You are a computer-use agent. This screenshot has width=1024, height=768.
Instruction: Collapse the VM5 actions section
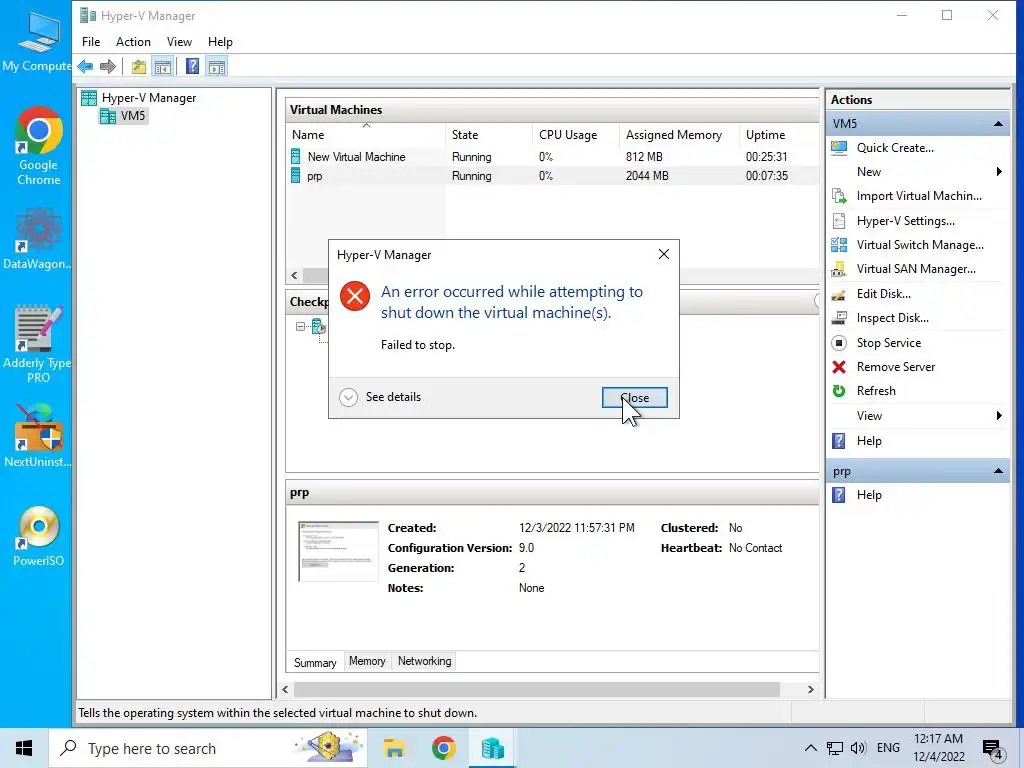pos(999,123)
